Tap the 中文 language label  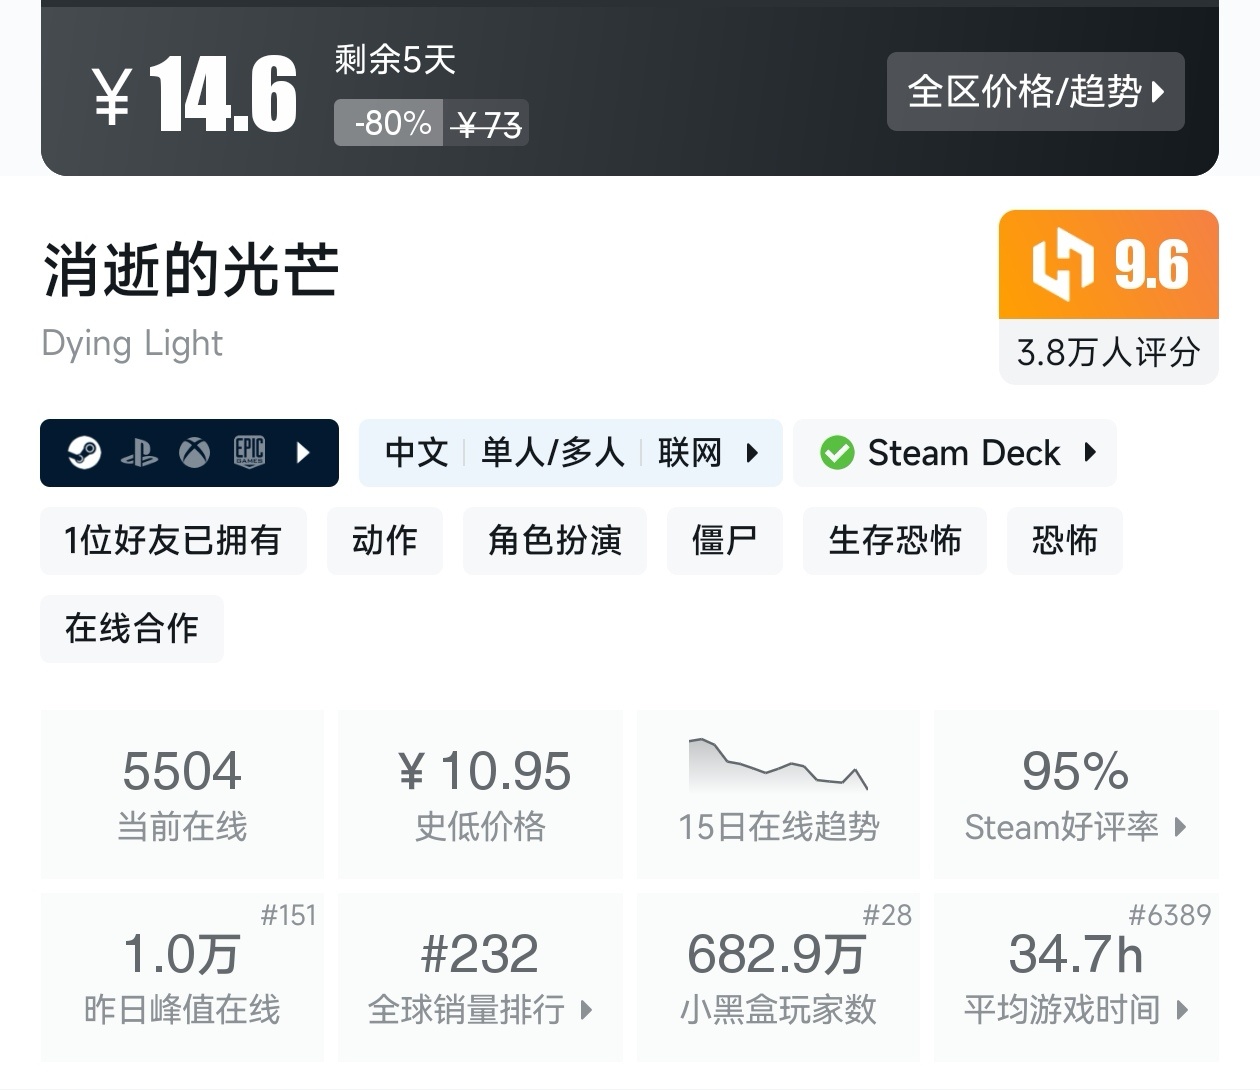tap(417, 453)
